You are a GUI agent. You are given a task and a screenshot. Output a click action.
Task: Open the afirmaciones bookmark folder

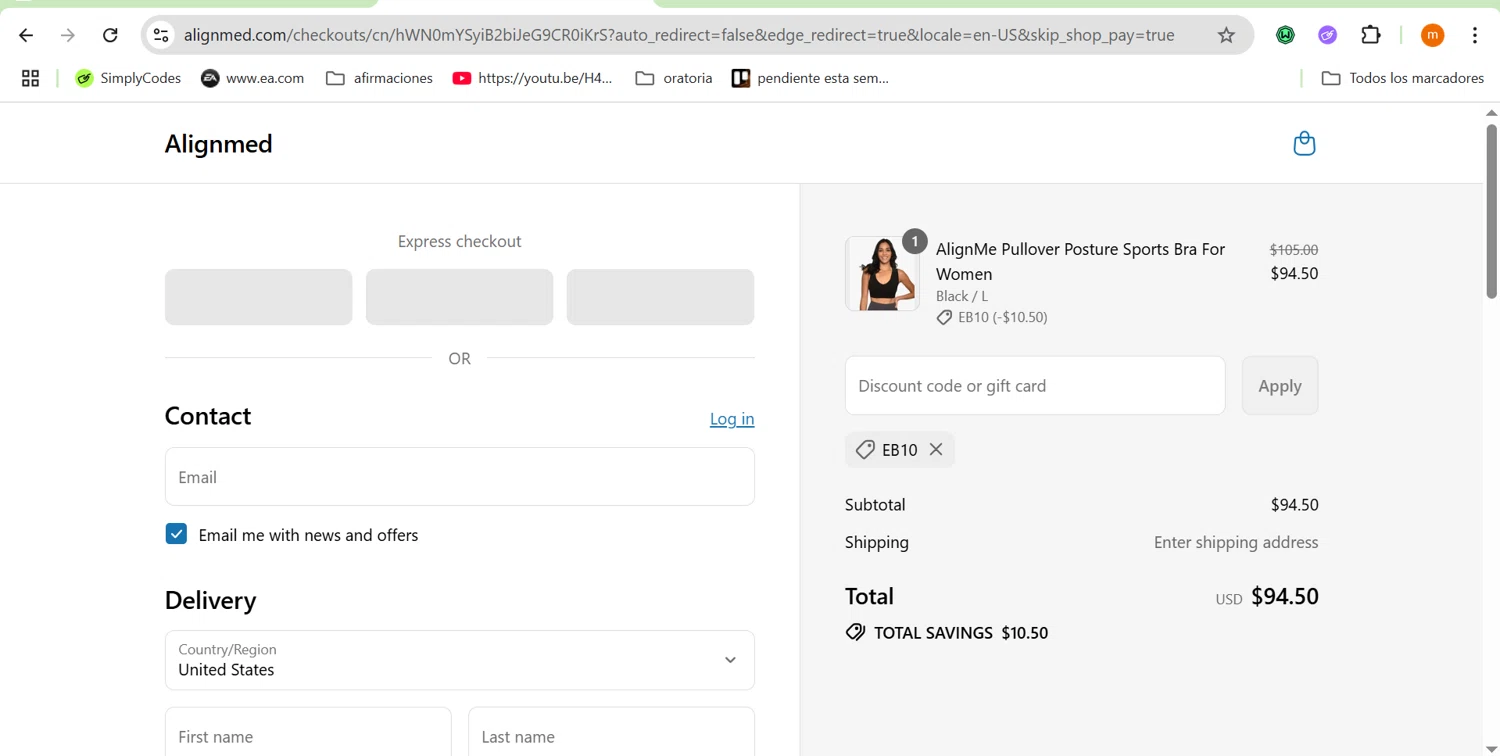point(379,78)
